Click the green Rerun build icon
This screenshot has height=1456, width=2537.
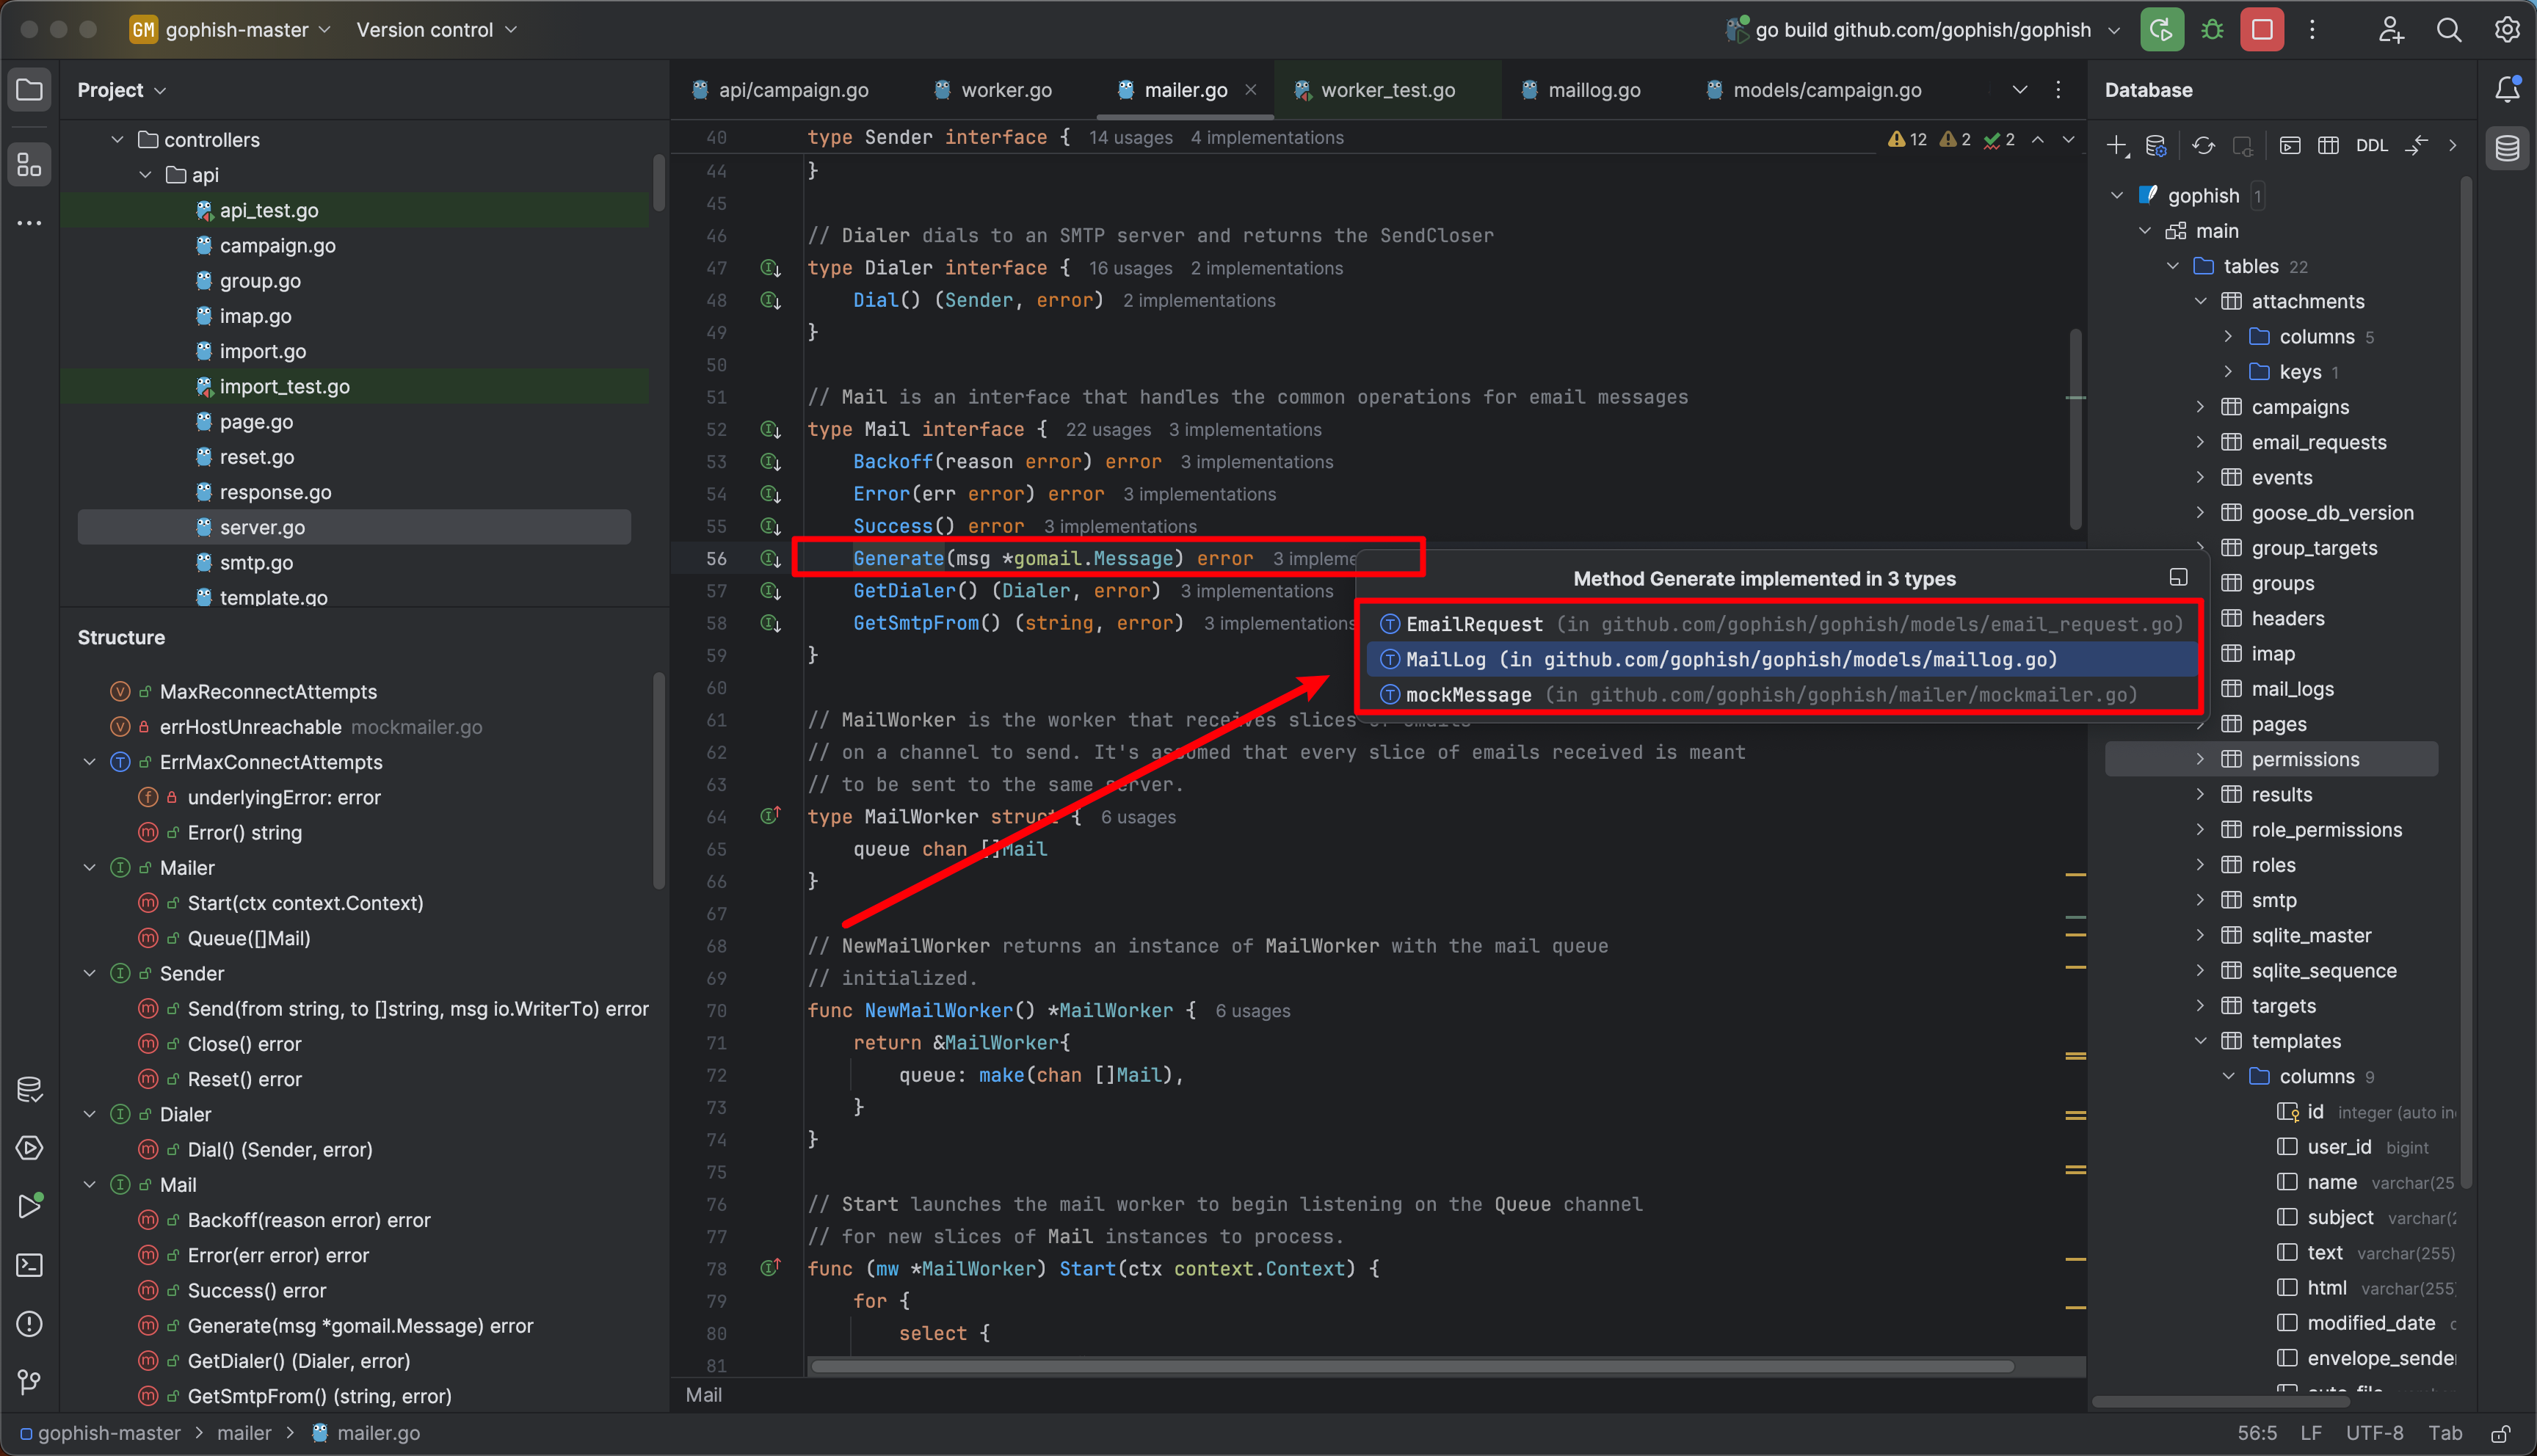coord(2161,30)
